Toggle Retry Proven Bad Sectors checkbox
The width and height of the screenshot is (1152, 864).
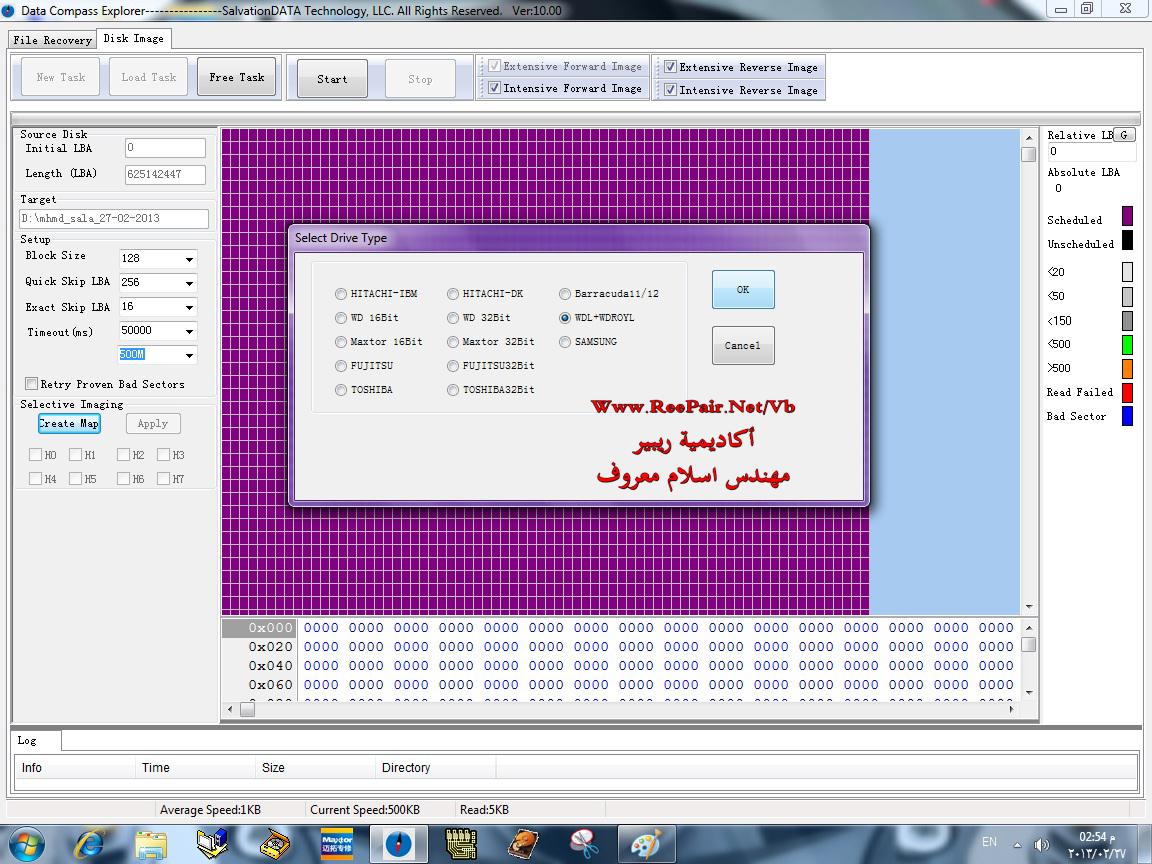[32, 384]
